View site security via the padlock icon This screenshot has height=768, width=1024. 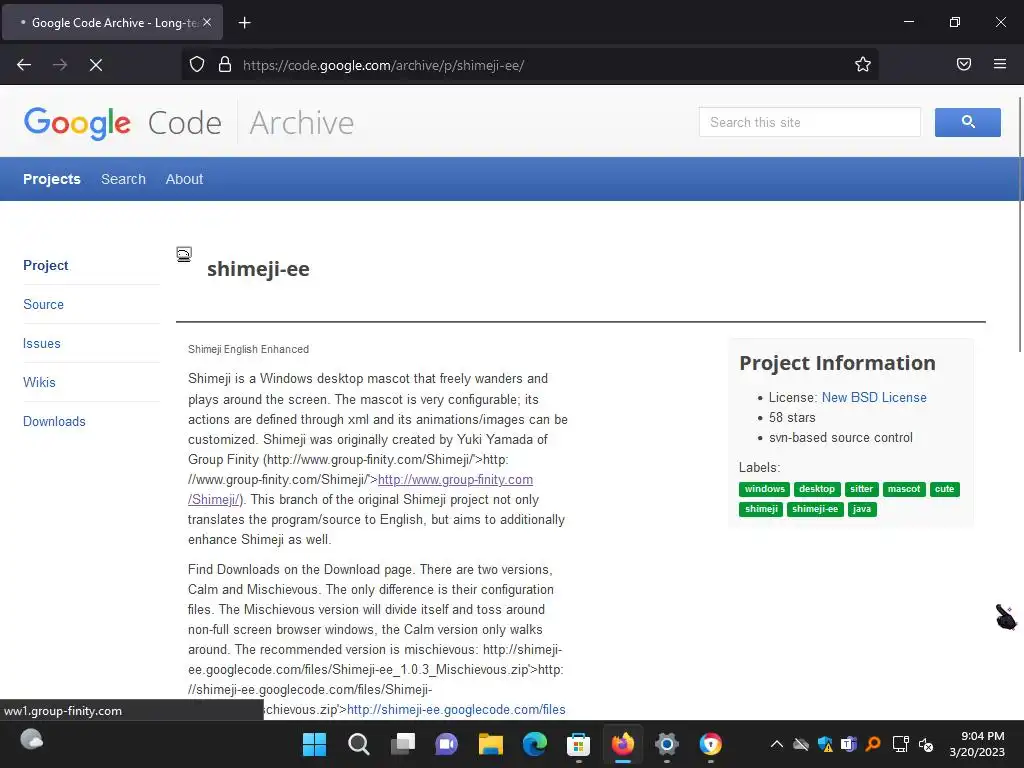225,64
